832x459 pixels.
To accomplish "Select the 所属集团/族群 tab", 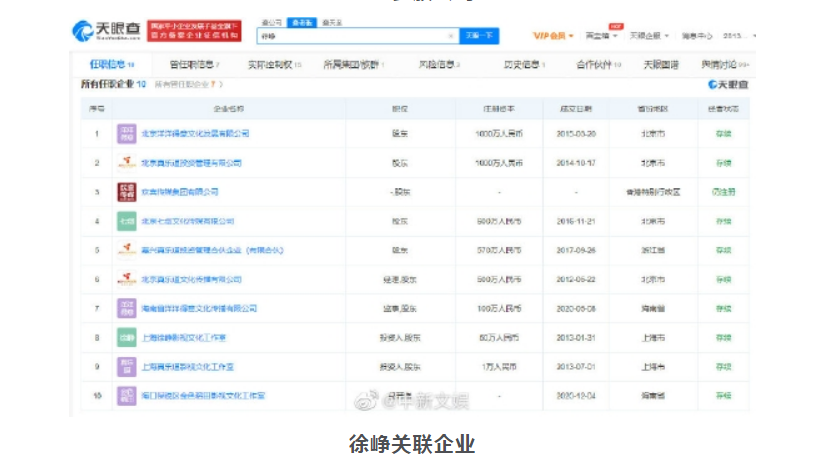I will pyautogui.click(x=353, y=65).
